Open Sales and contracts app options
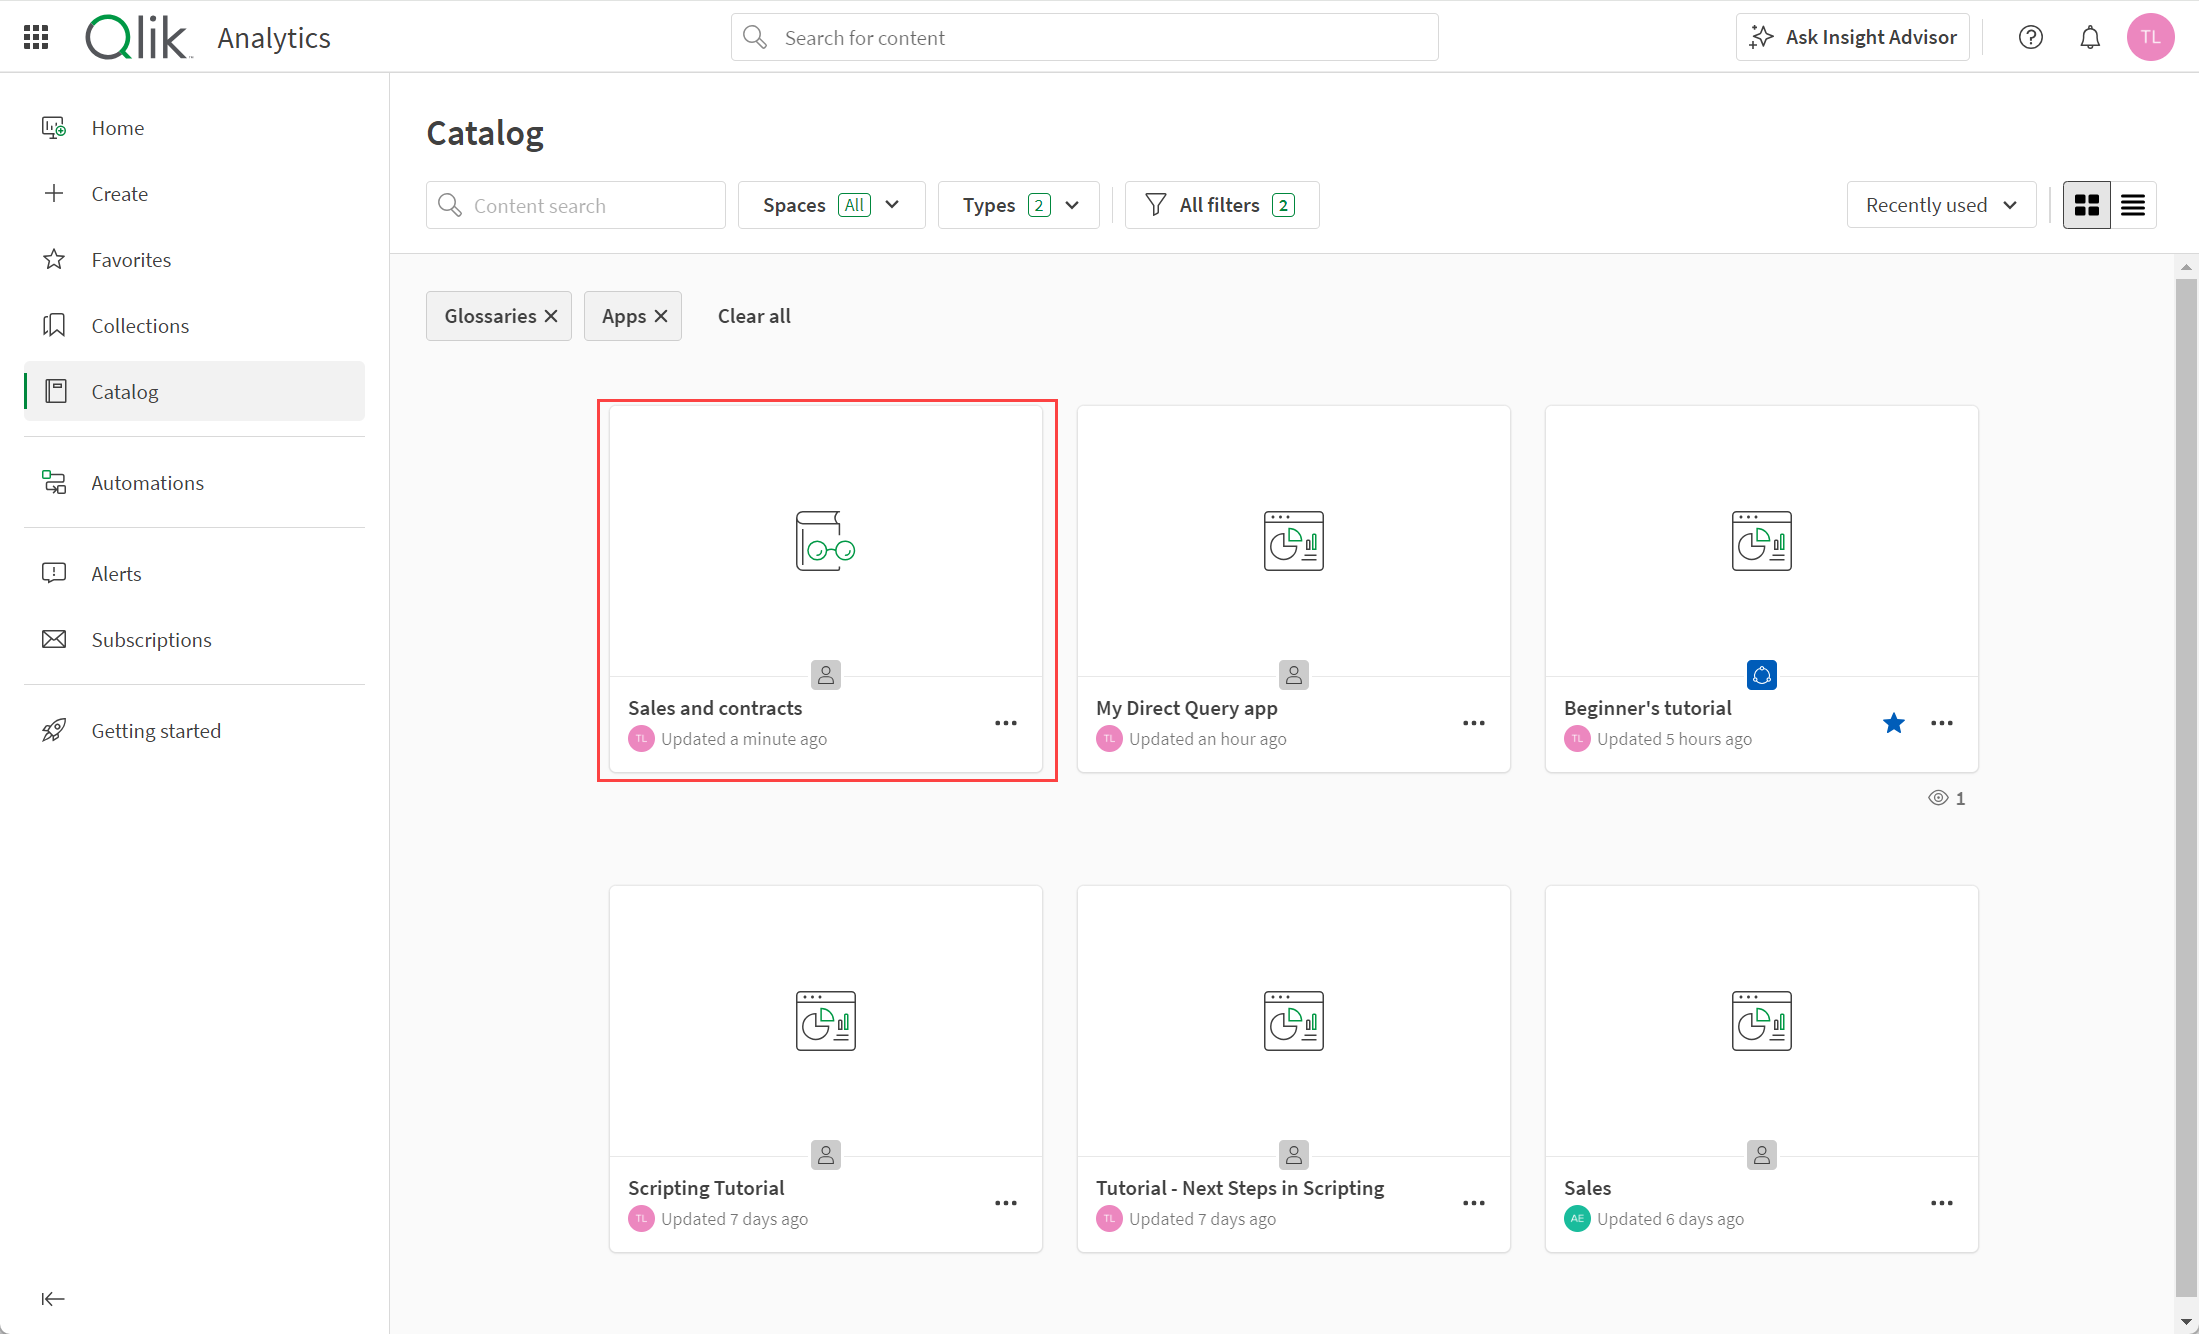 [1005, 721]
